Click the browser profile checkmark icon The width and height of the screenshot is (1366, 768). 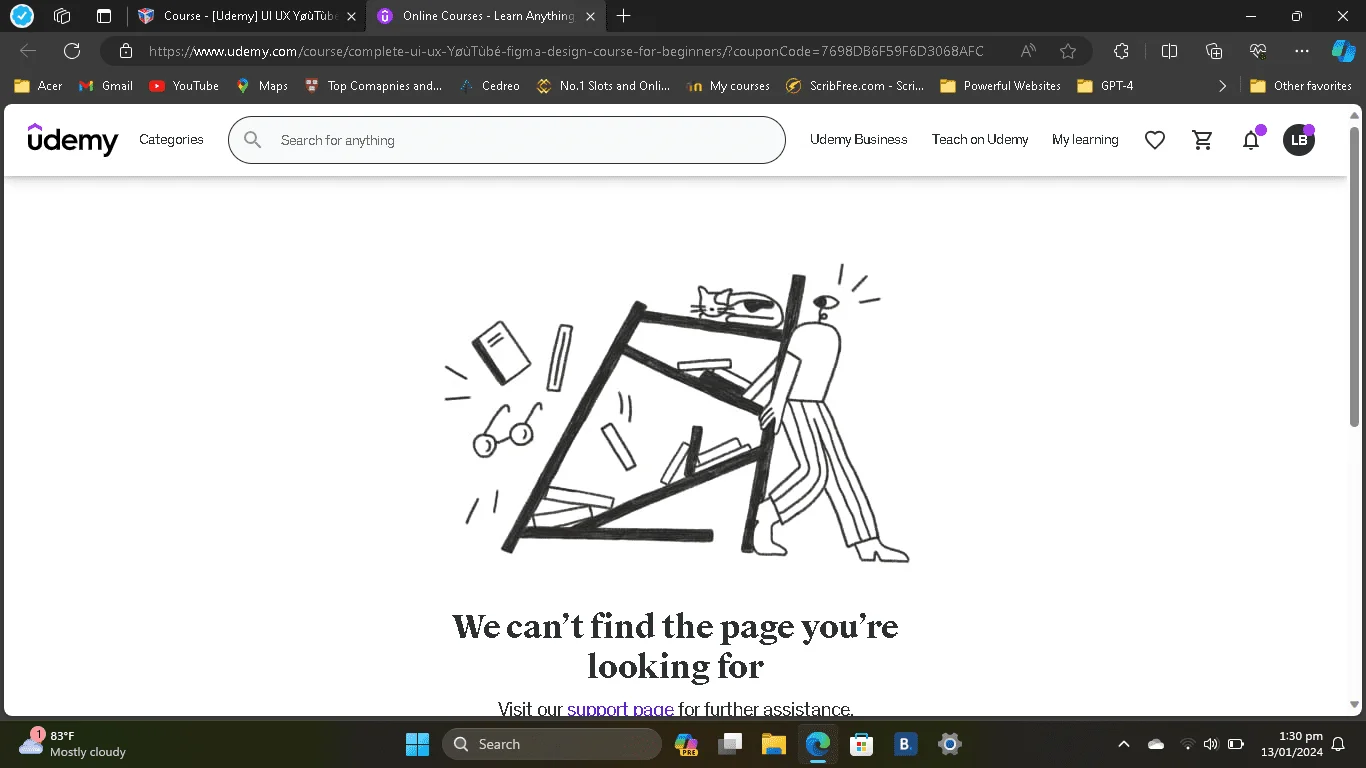(x=21, y=16)
